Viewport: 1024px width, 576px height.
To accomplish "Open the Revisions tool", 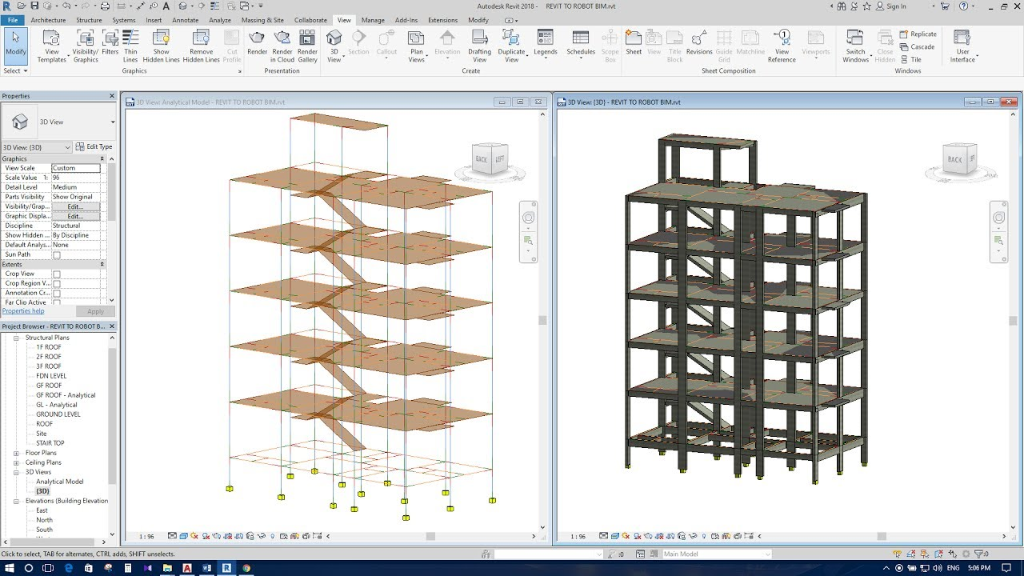I will tap(699, 42).
